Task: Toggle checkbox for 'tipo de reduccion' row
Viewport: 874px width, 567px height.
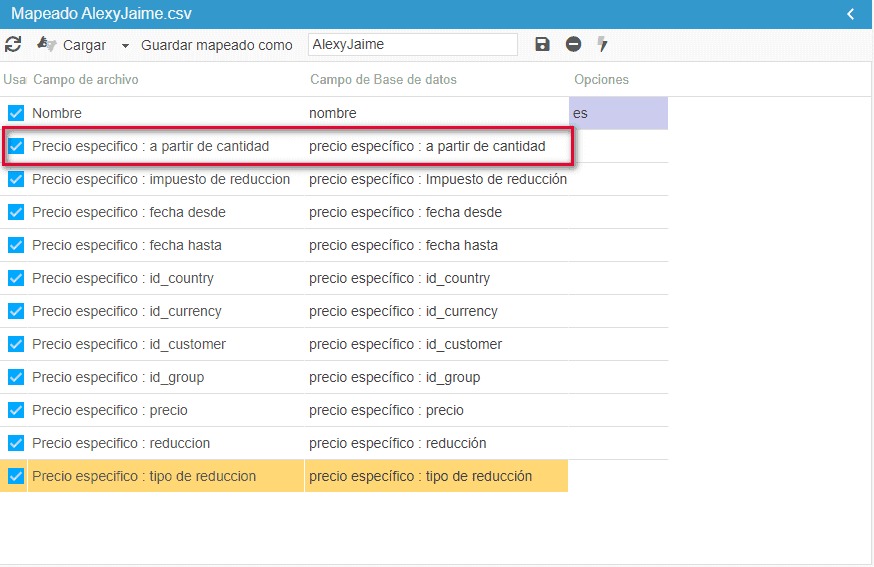Action: click(16, 476)
